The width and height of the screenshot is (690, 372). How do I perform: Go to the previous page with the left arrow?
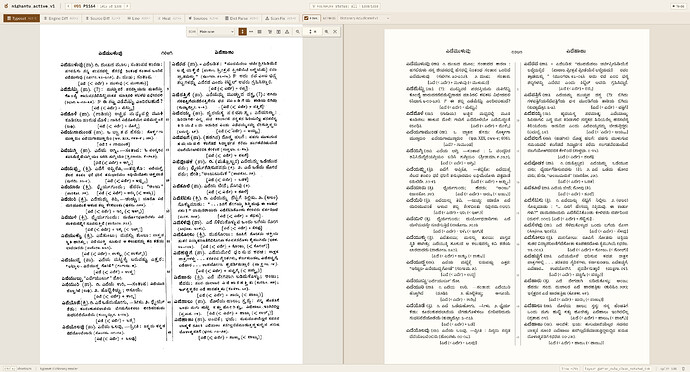(x=68, y=6)
